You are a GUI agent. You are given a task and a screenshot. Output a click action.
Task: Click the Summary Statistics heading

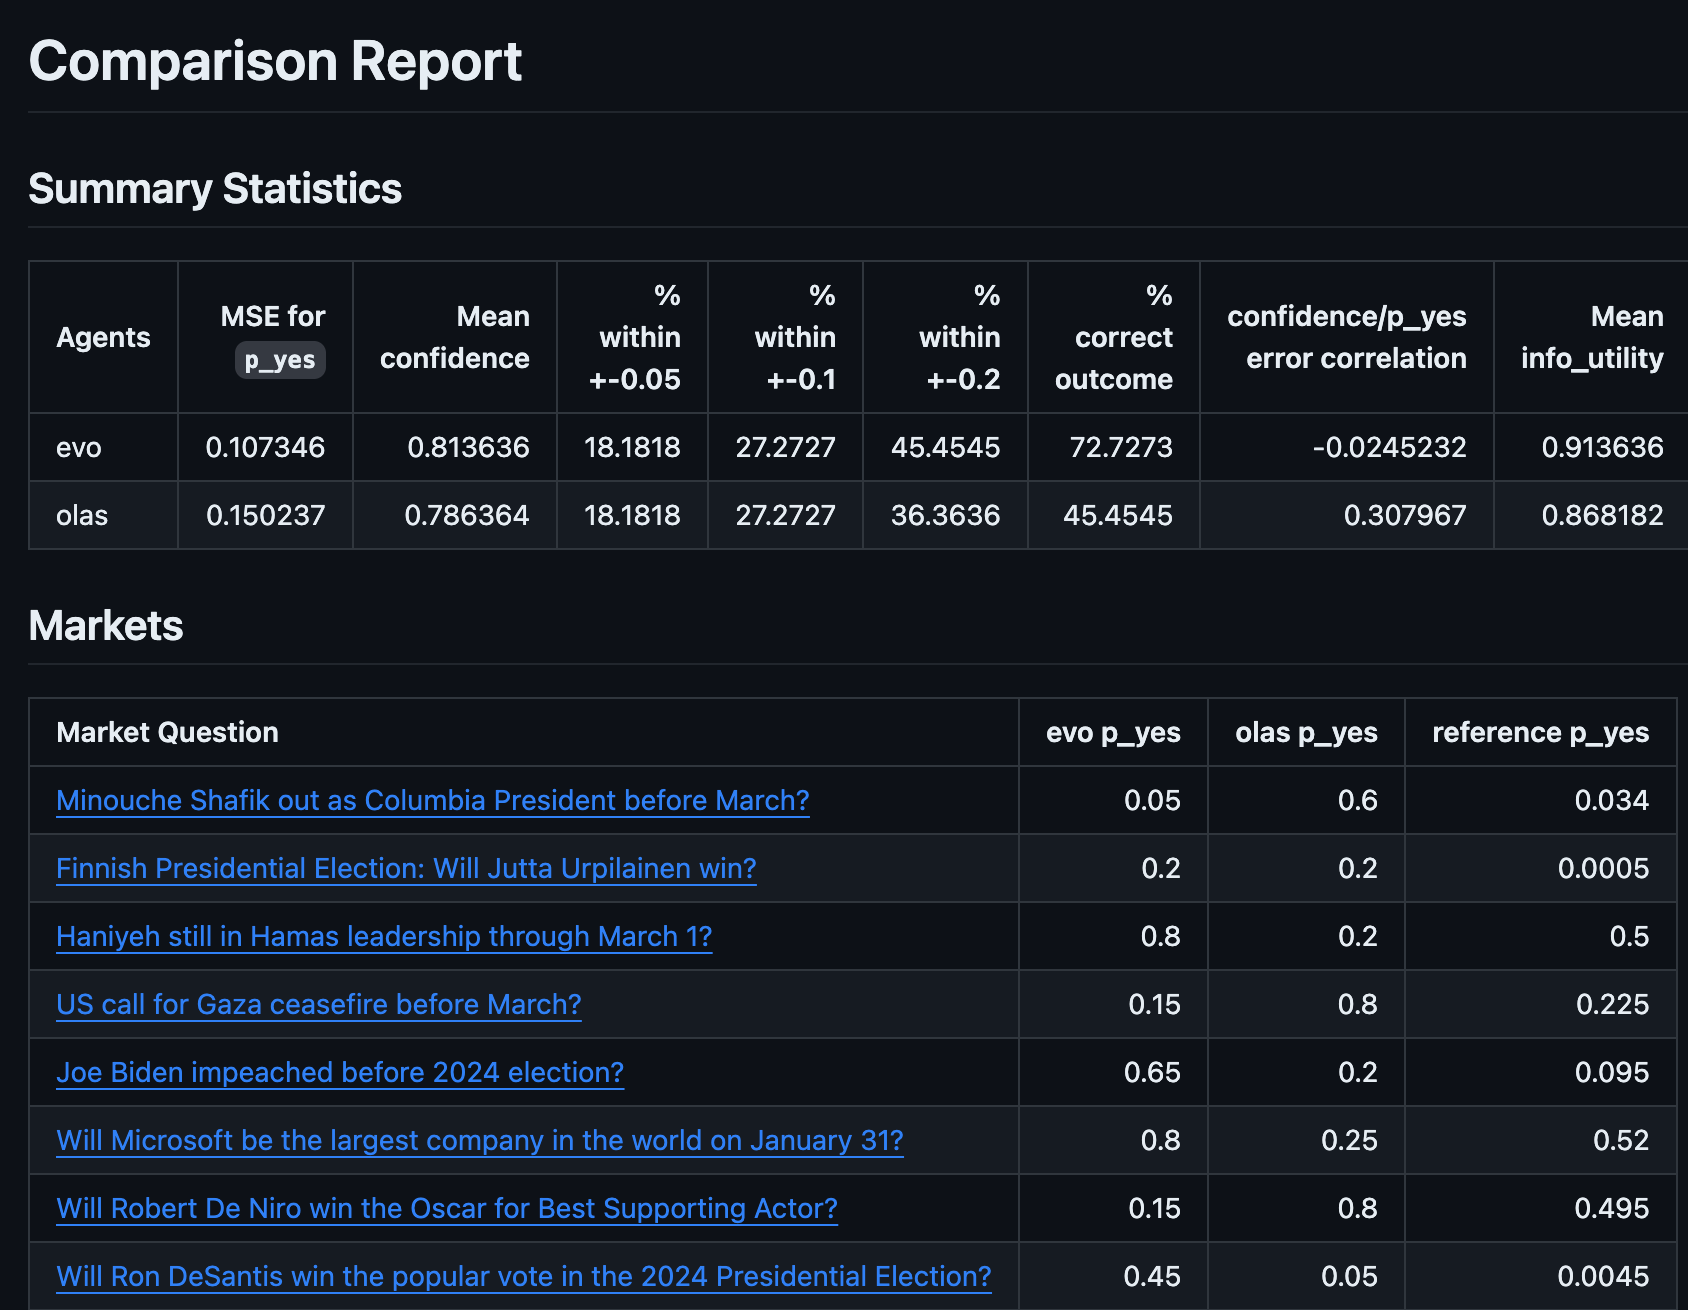pos(215,188)
